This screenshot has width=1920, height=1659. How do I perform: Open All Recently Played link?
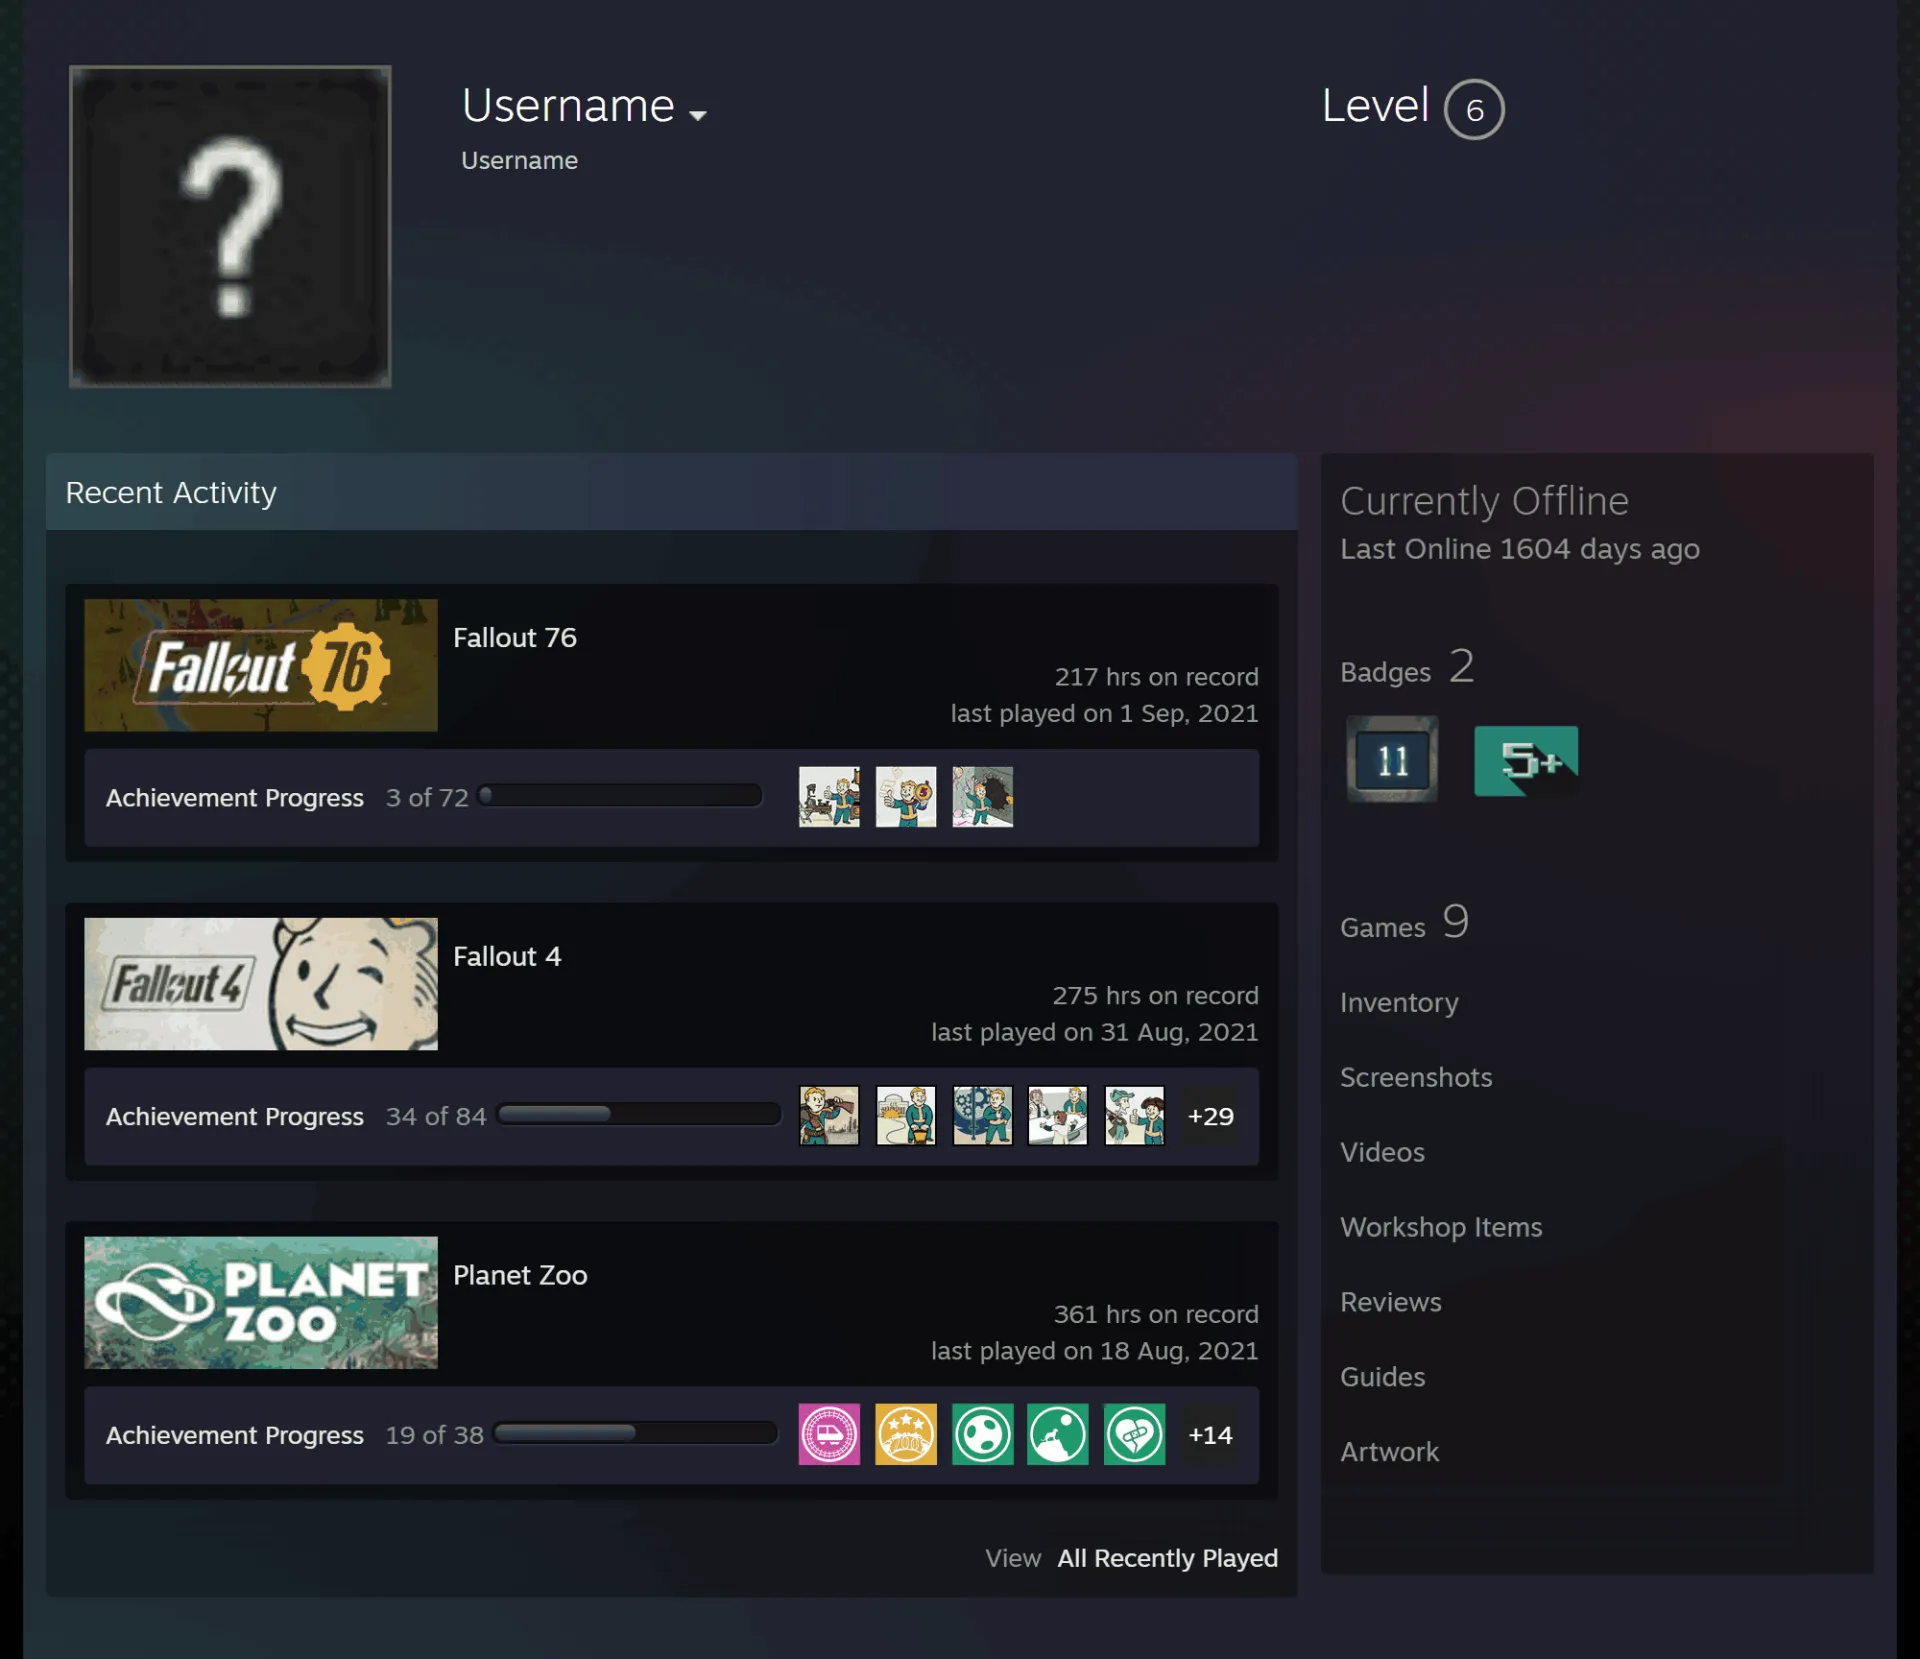[1168, 1558]
